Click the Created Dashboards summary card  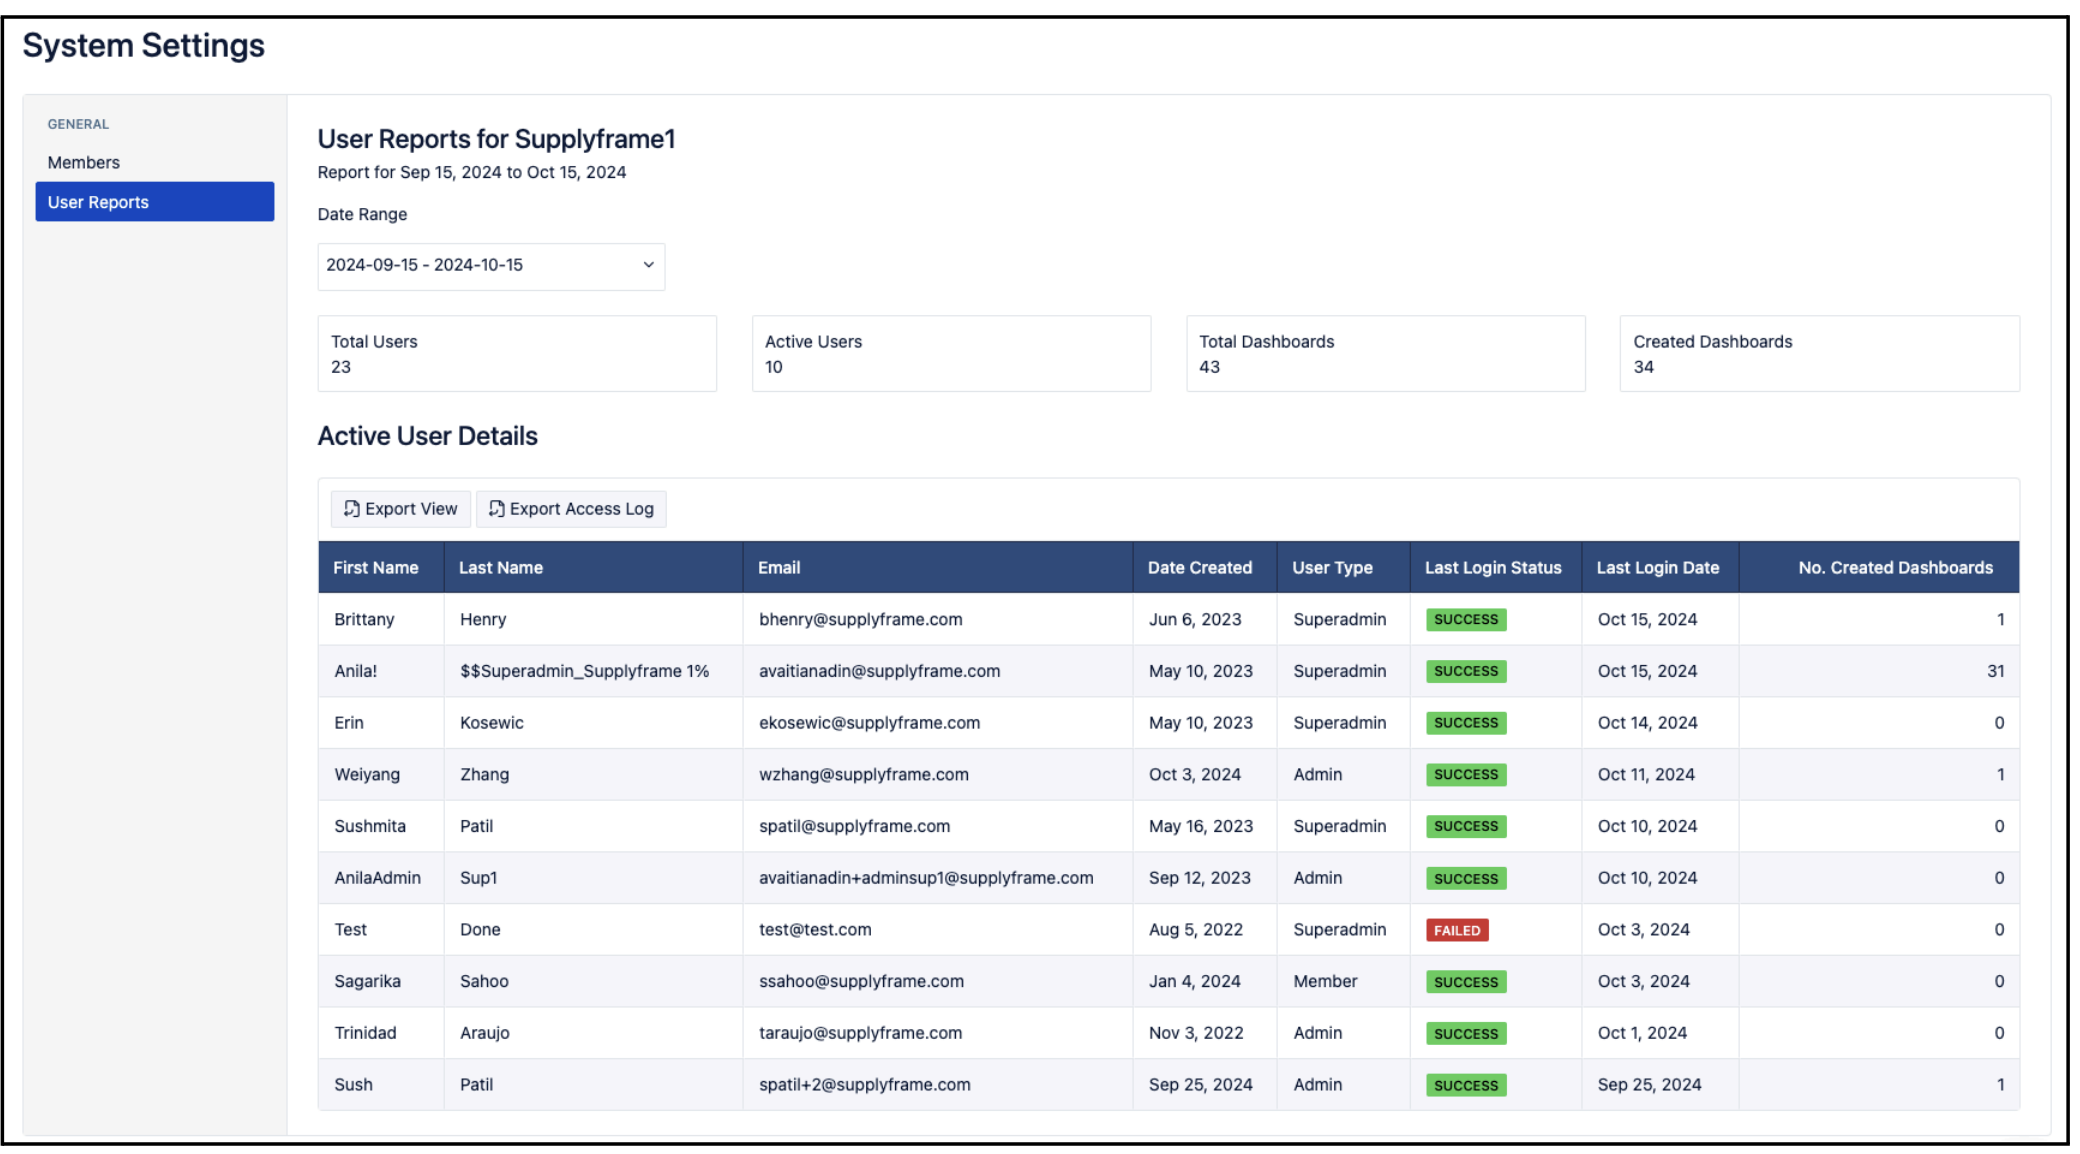[x=1818, y=354]
